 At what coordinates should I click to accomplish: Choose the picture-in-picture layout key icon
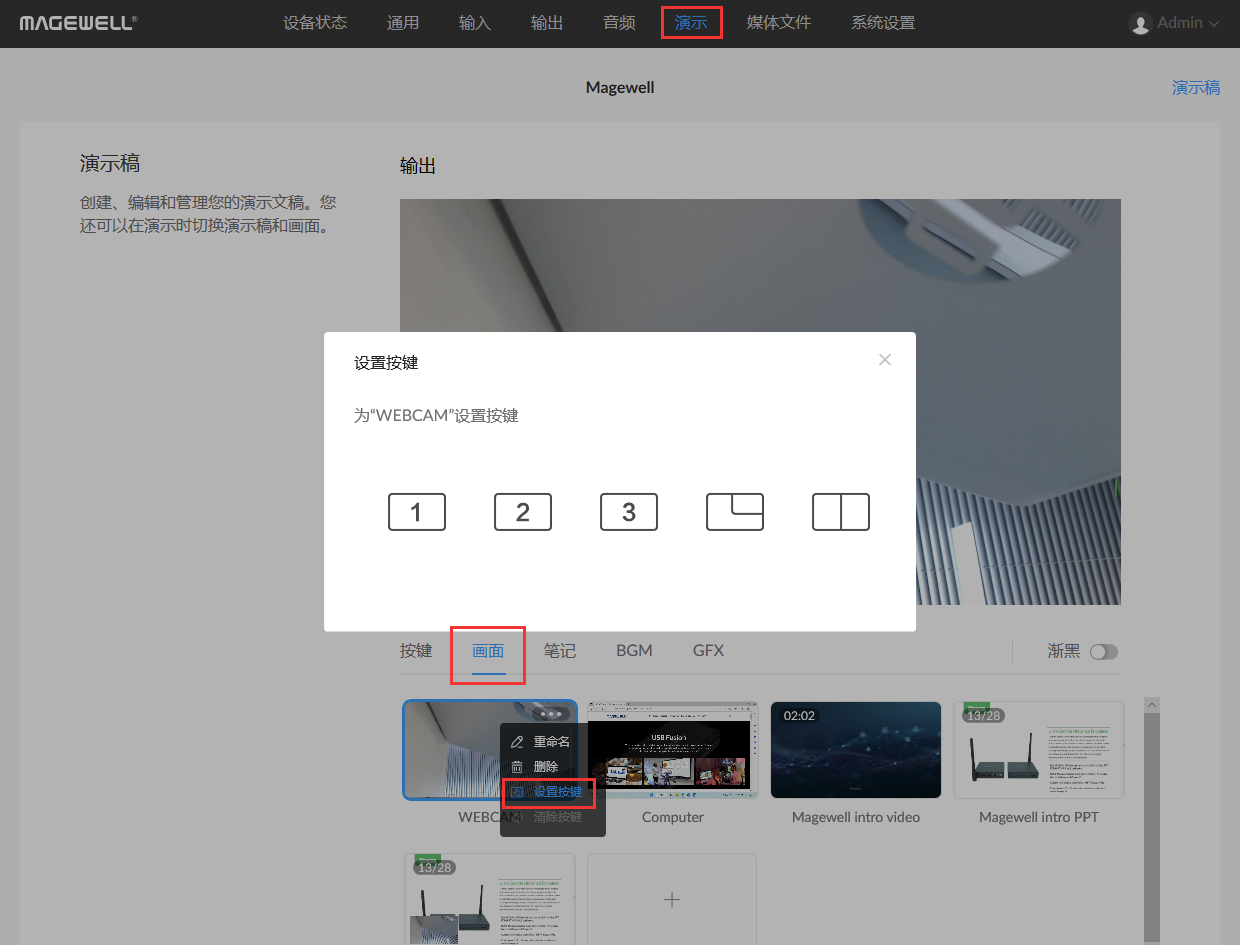(x=734, y=512)
